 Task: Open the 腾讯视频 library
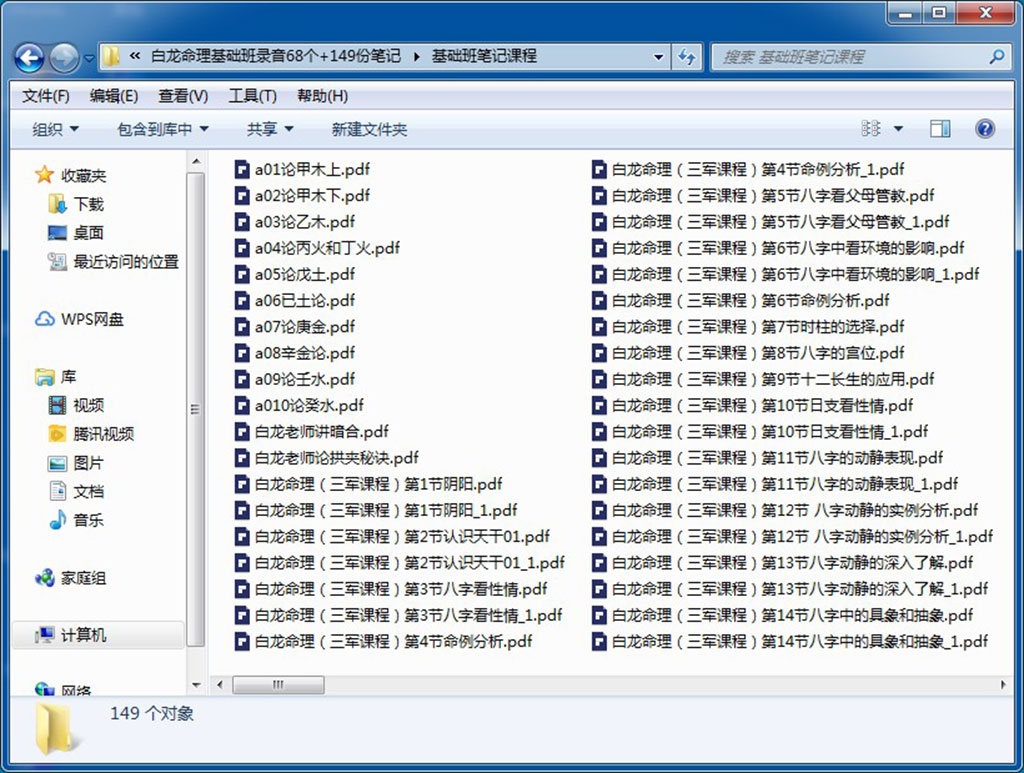[x=91, y=434]
